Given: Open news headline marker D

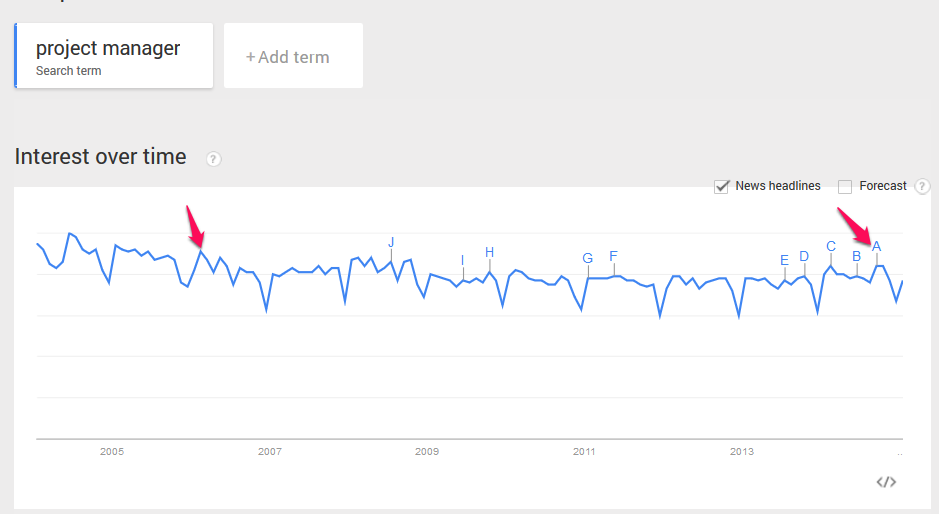Looking at the screenshot, I should coord(804,256).
